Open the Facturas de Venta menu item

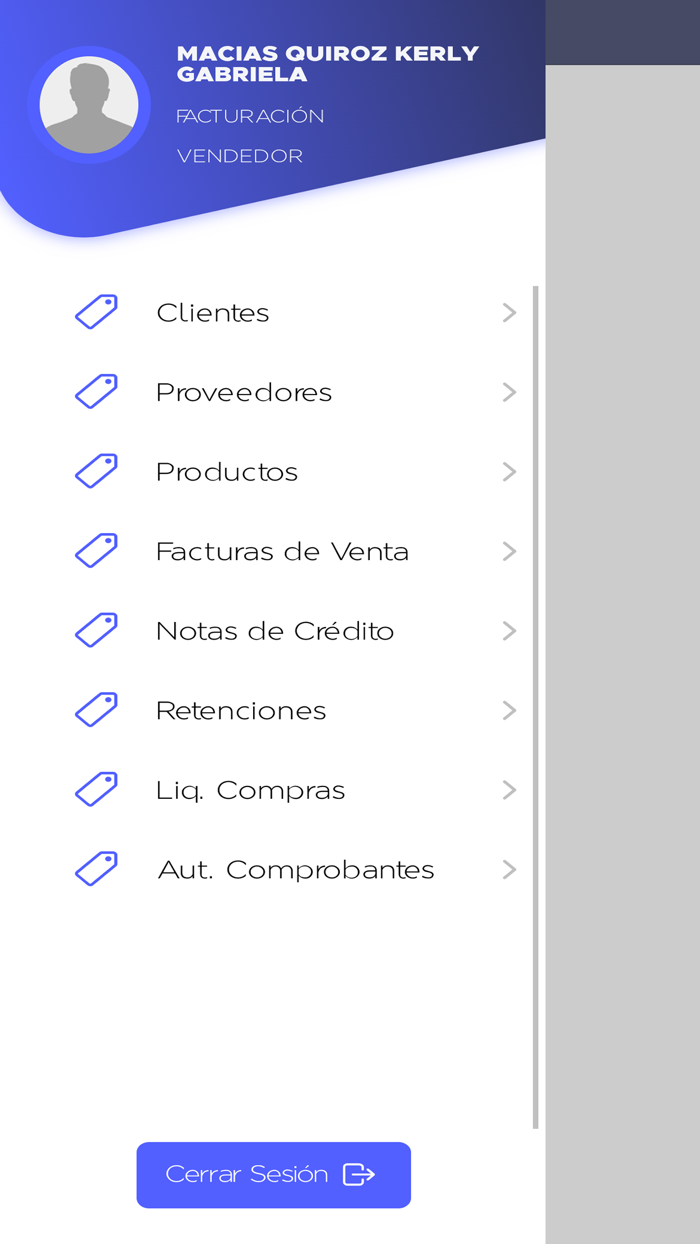tap(282, 550)
